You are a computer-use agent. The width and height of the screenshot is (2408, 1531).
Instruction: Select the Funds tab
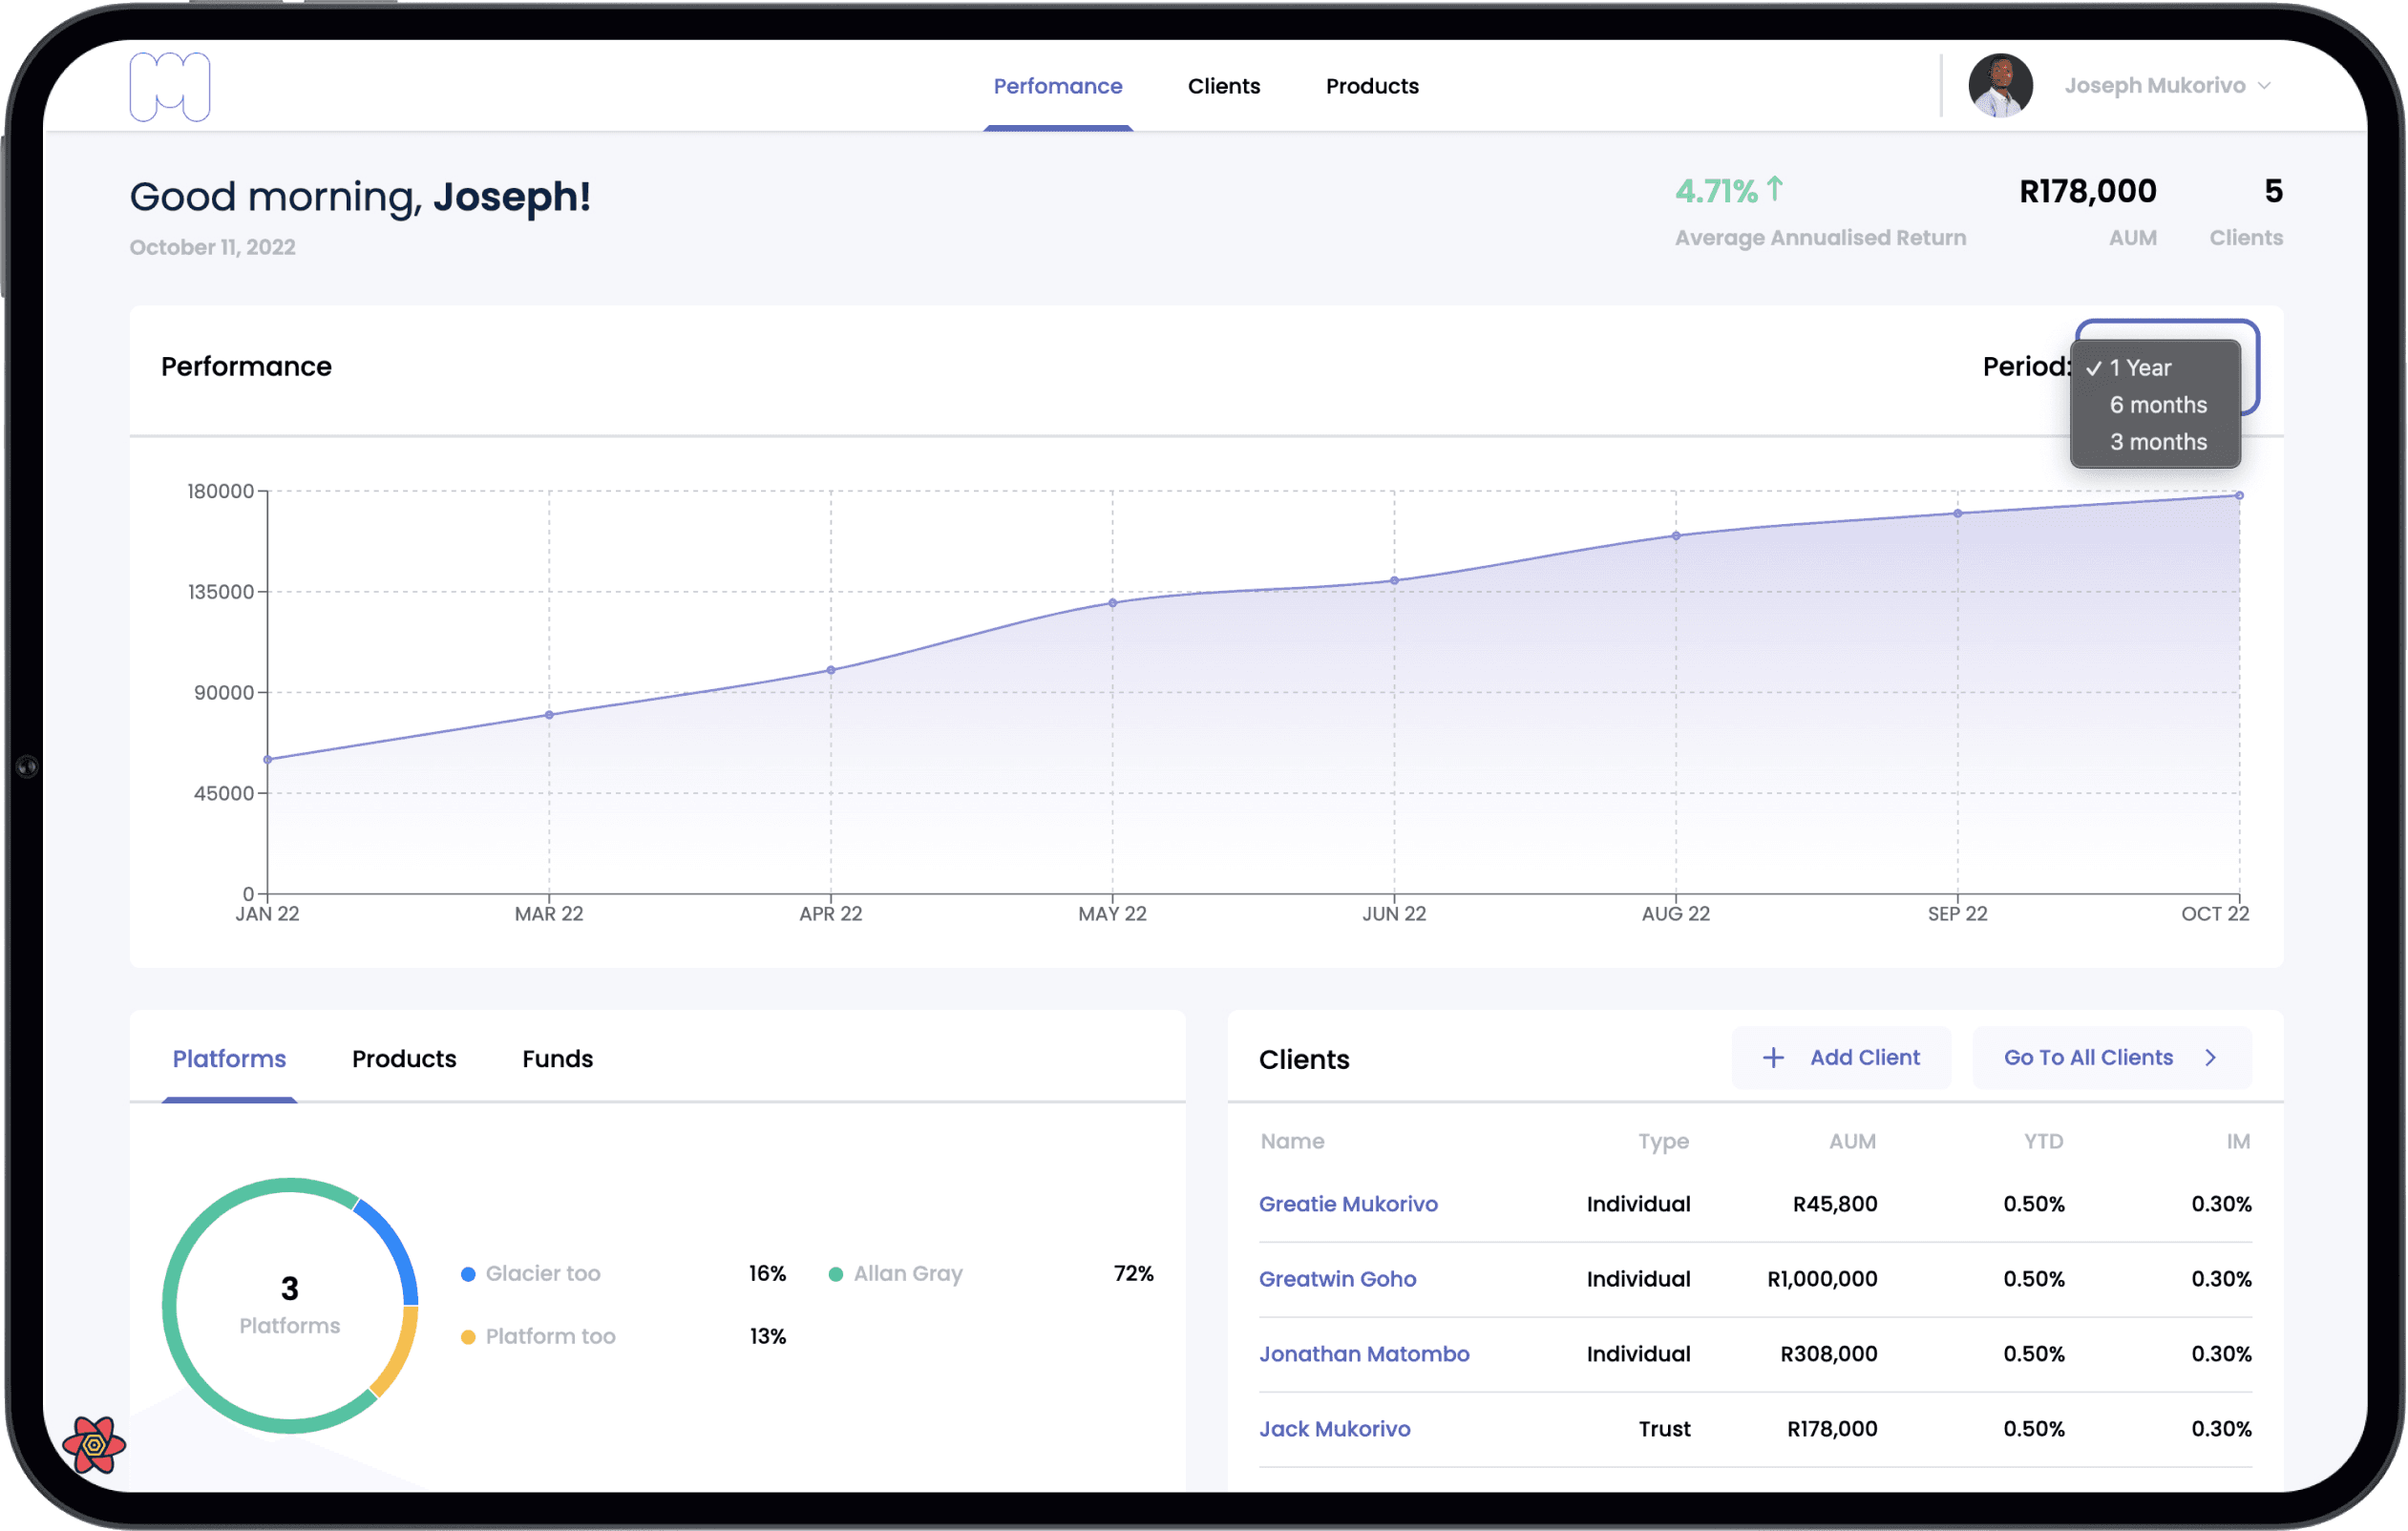557,1059
